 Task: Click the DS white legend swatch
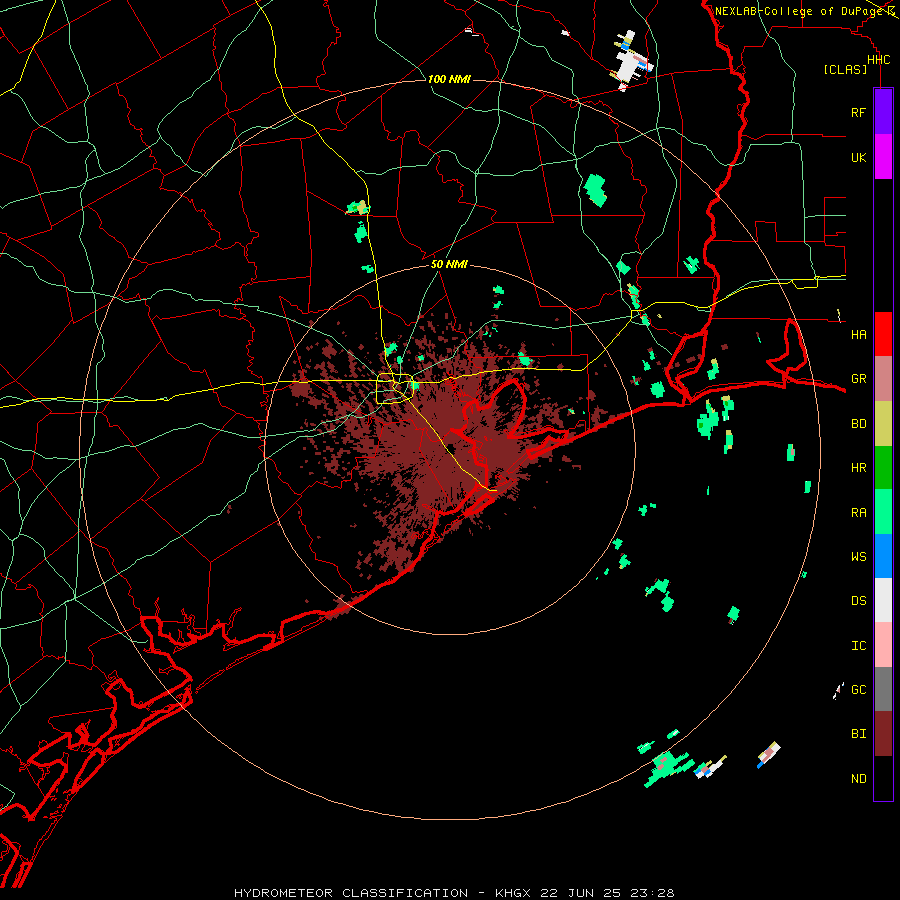[x=883, y=600]
